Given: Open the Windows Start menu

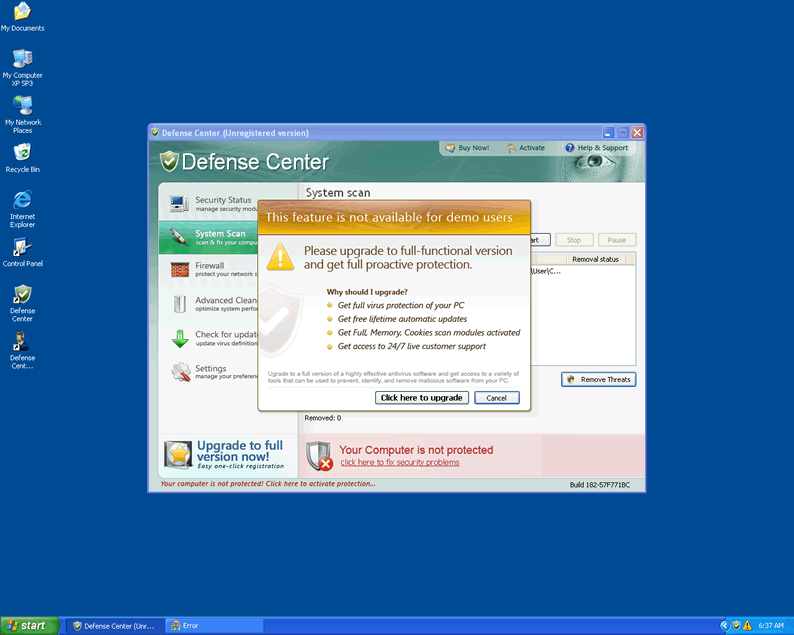Looking at the screenshot, I should [27, 625].
